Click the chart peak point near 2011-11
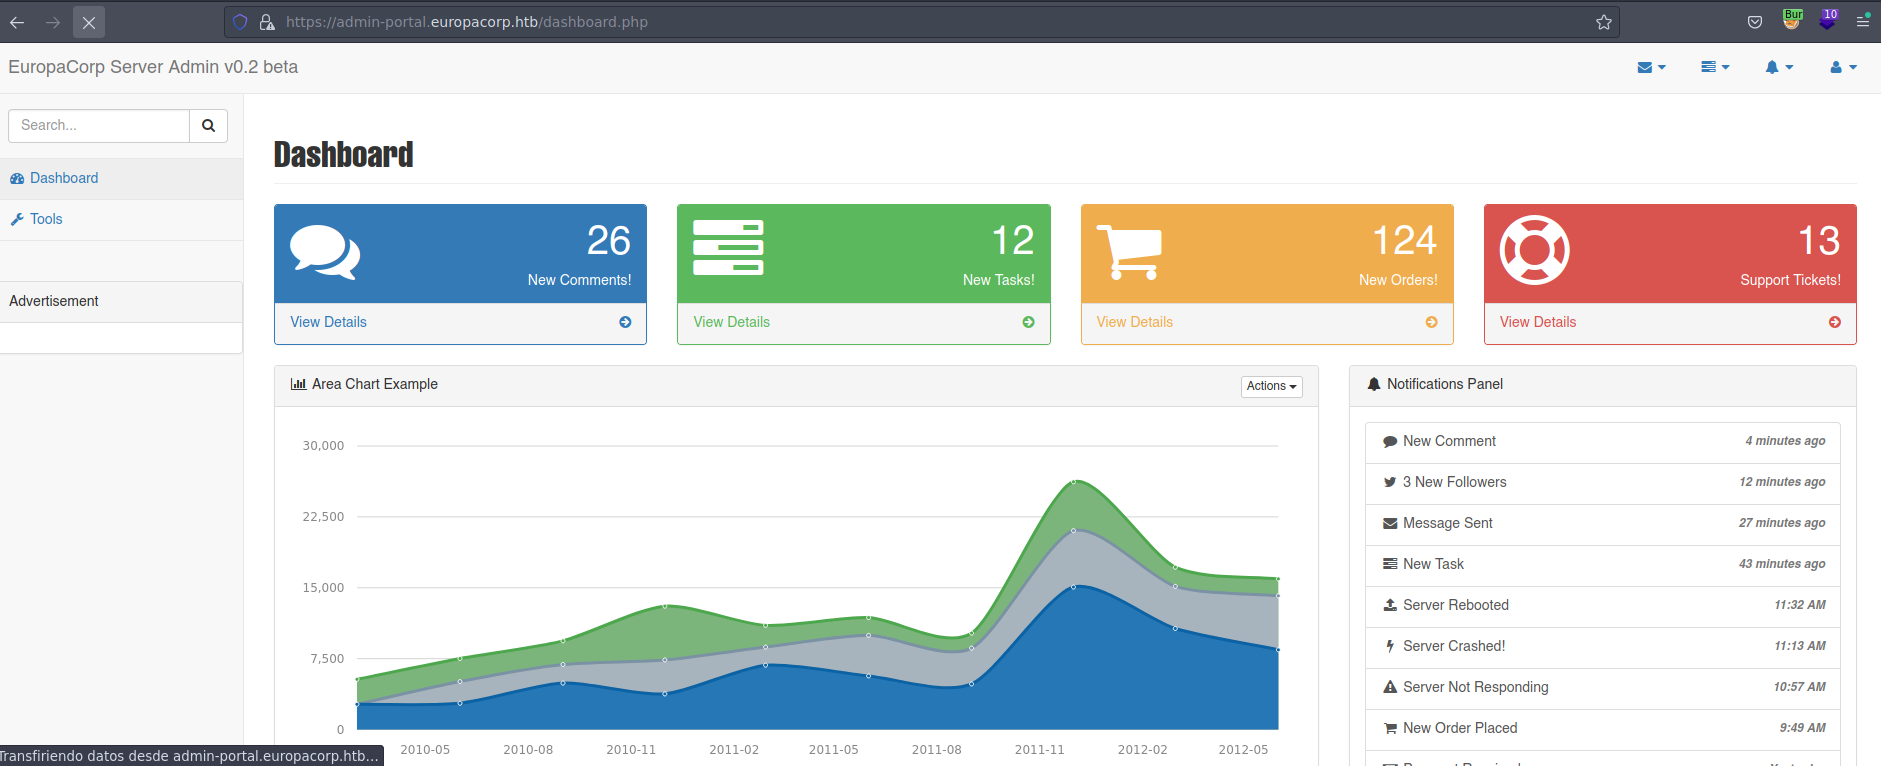The width and height of the screenshot is (1881, 766). pos(1073,482)
